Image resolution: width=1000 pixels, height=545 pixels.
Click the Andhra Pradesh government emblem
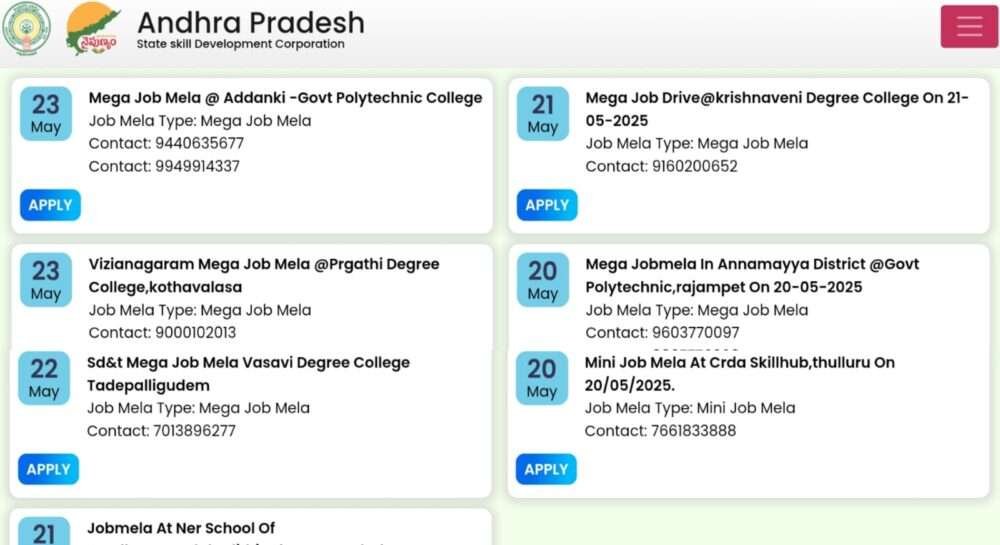tap(26, 28)
